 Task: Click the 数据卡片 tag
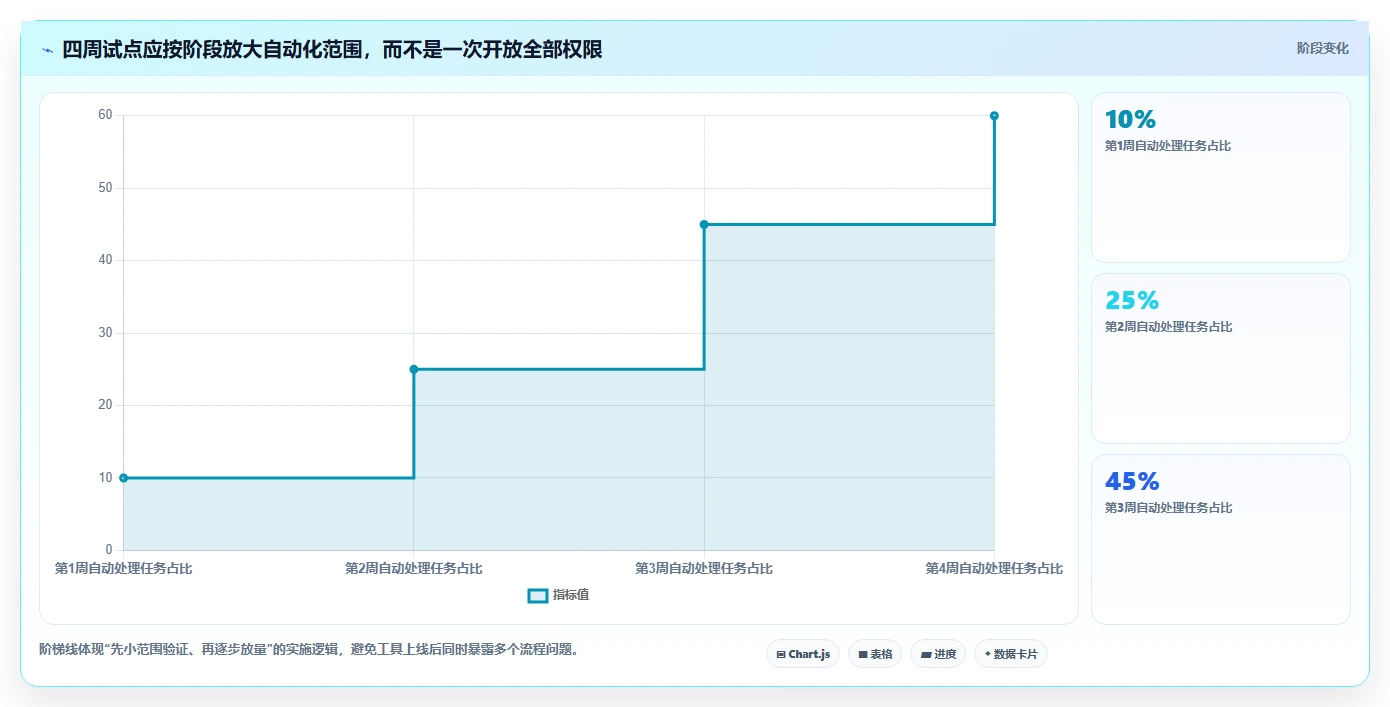coord(1011,654)
